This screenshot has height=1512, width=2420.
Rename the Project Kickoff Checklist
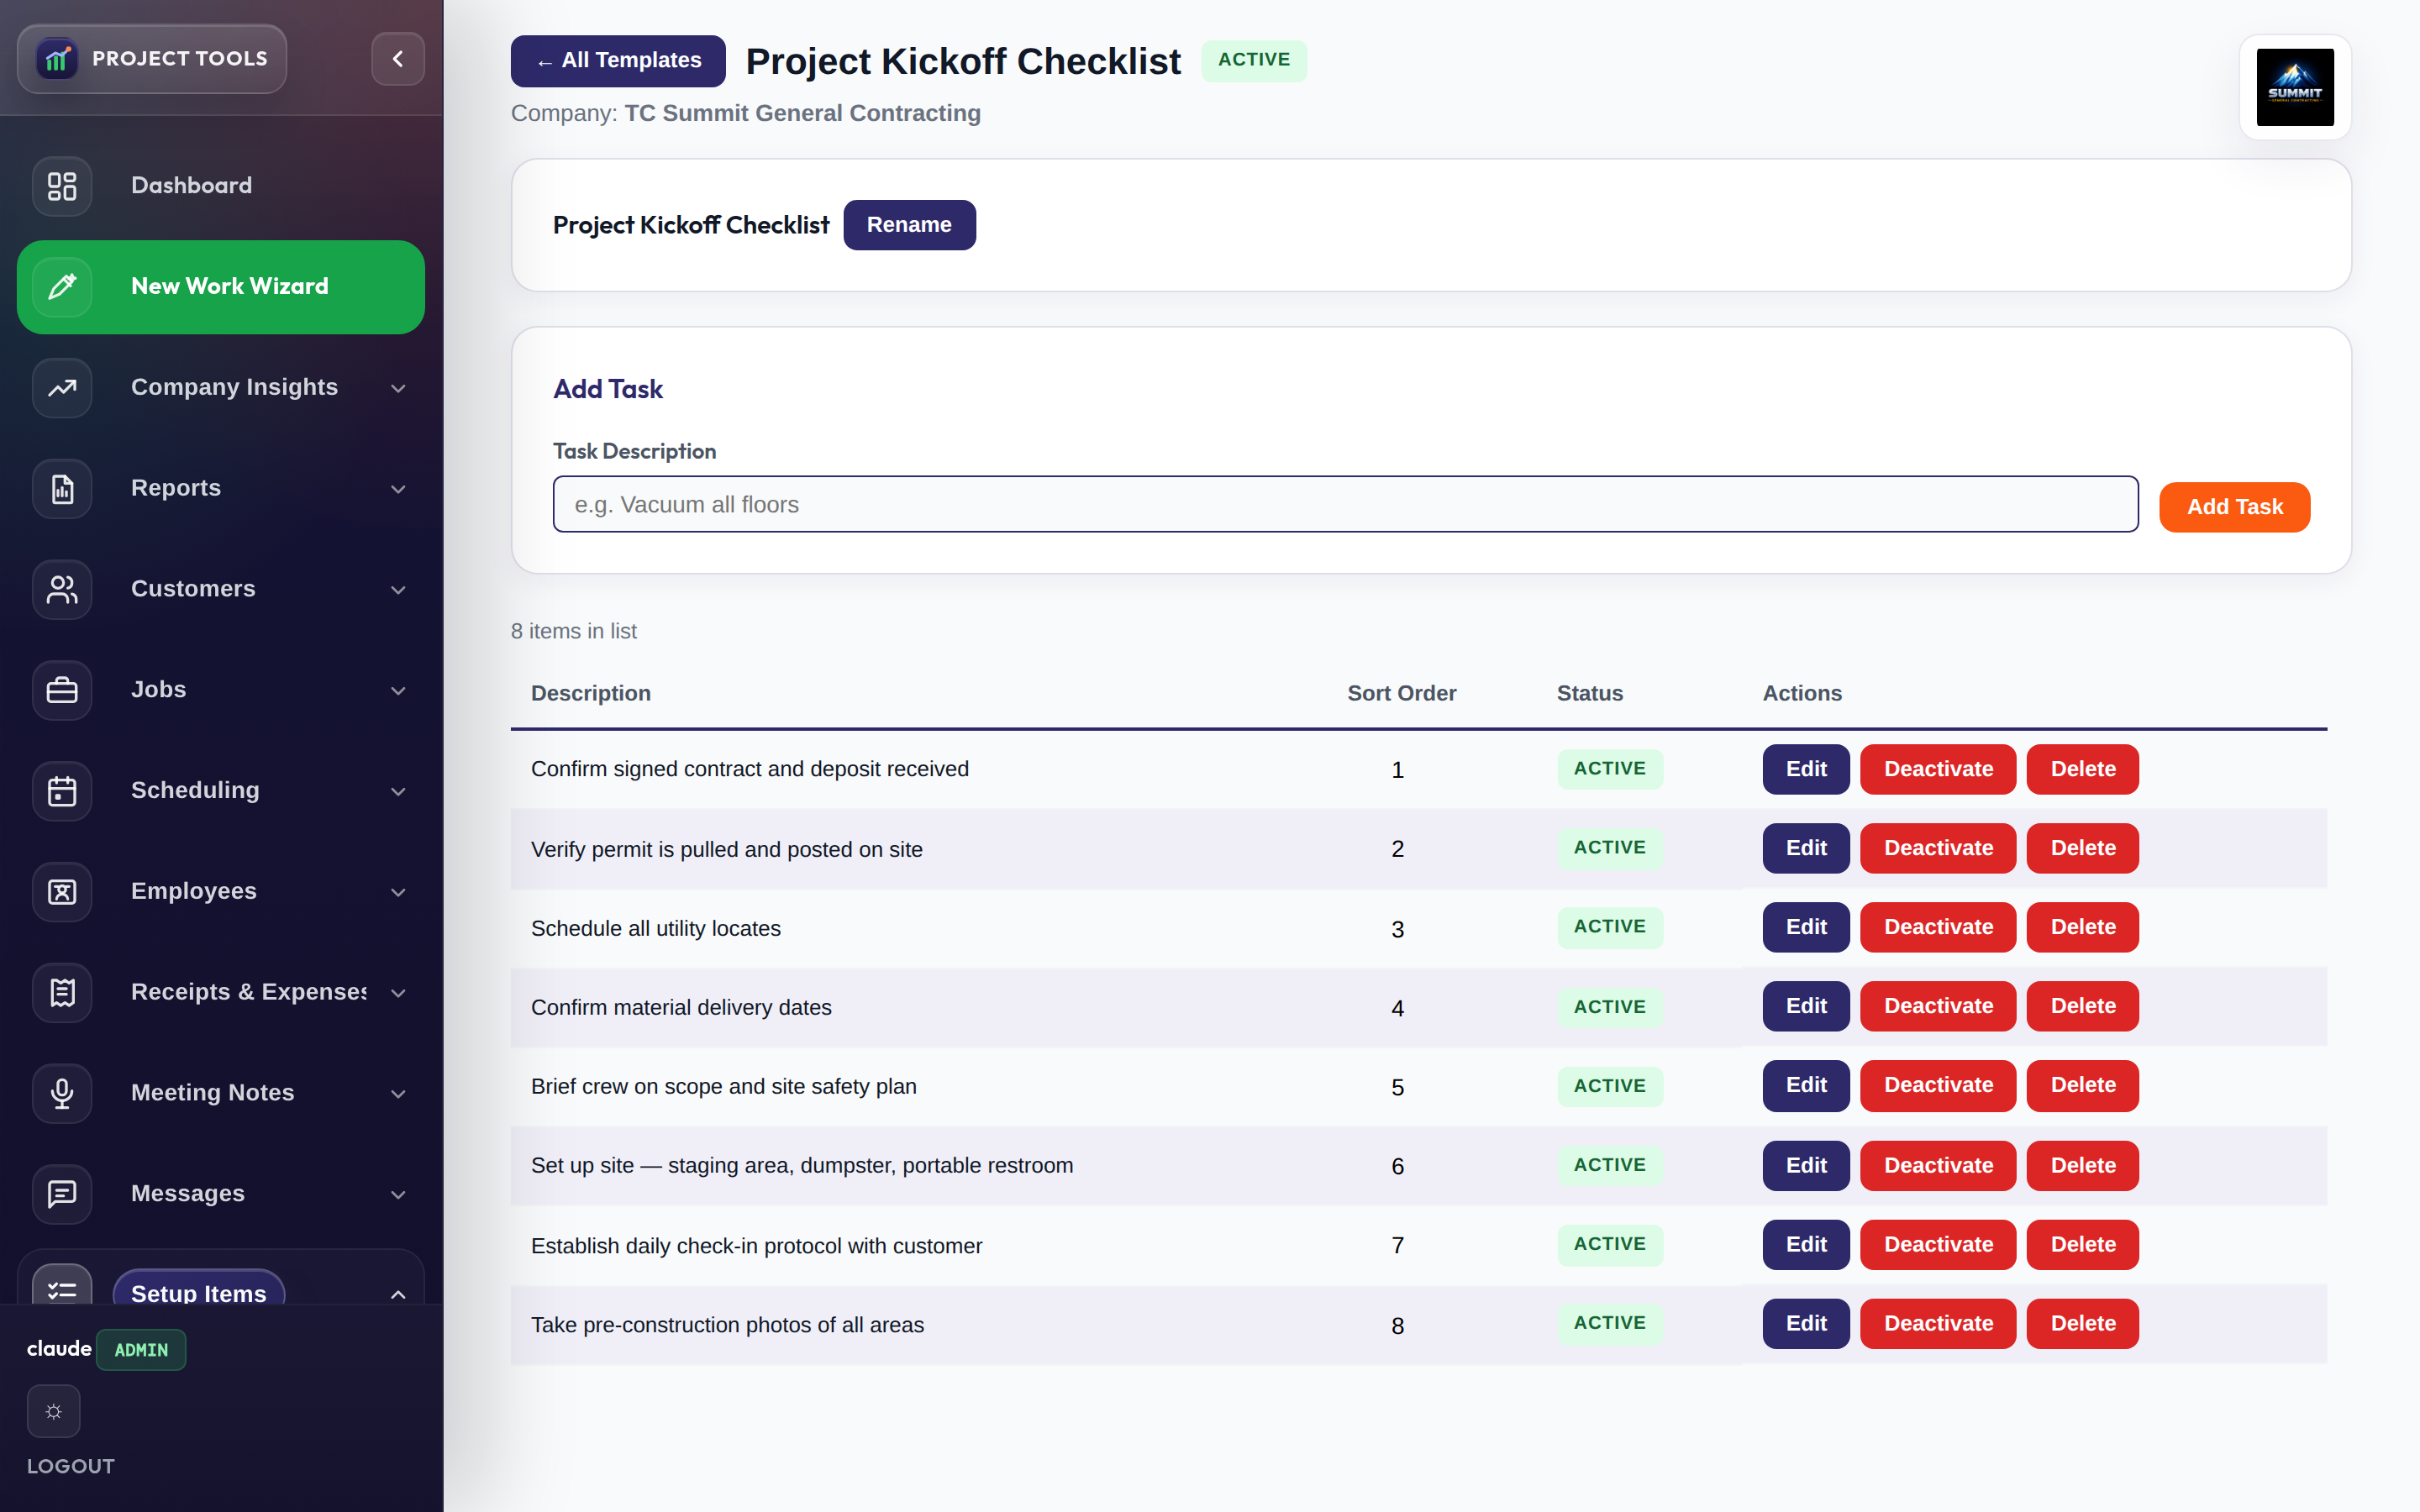(x=909, y=225)
